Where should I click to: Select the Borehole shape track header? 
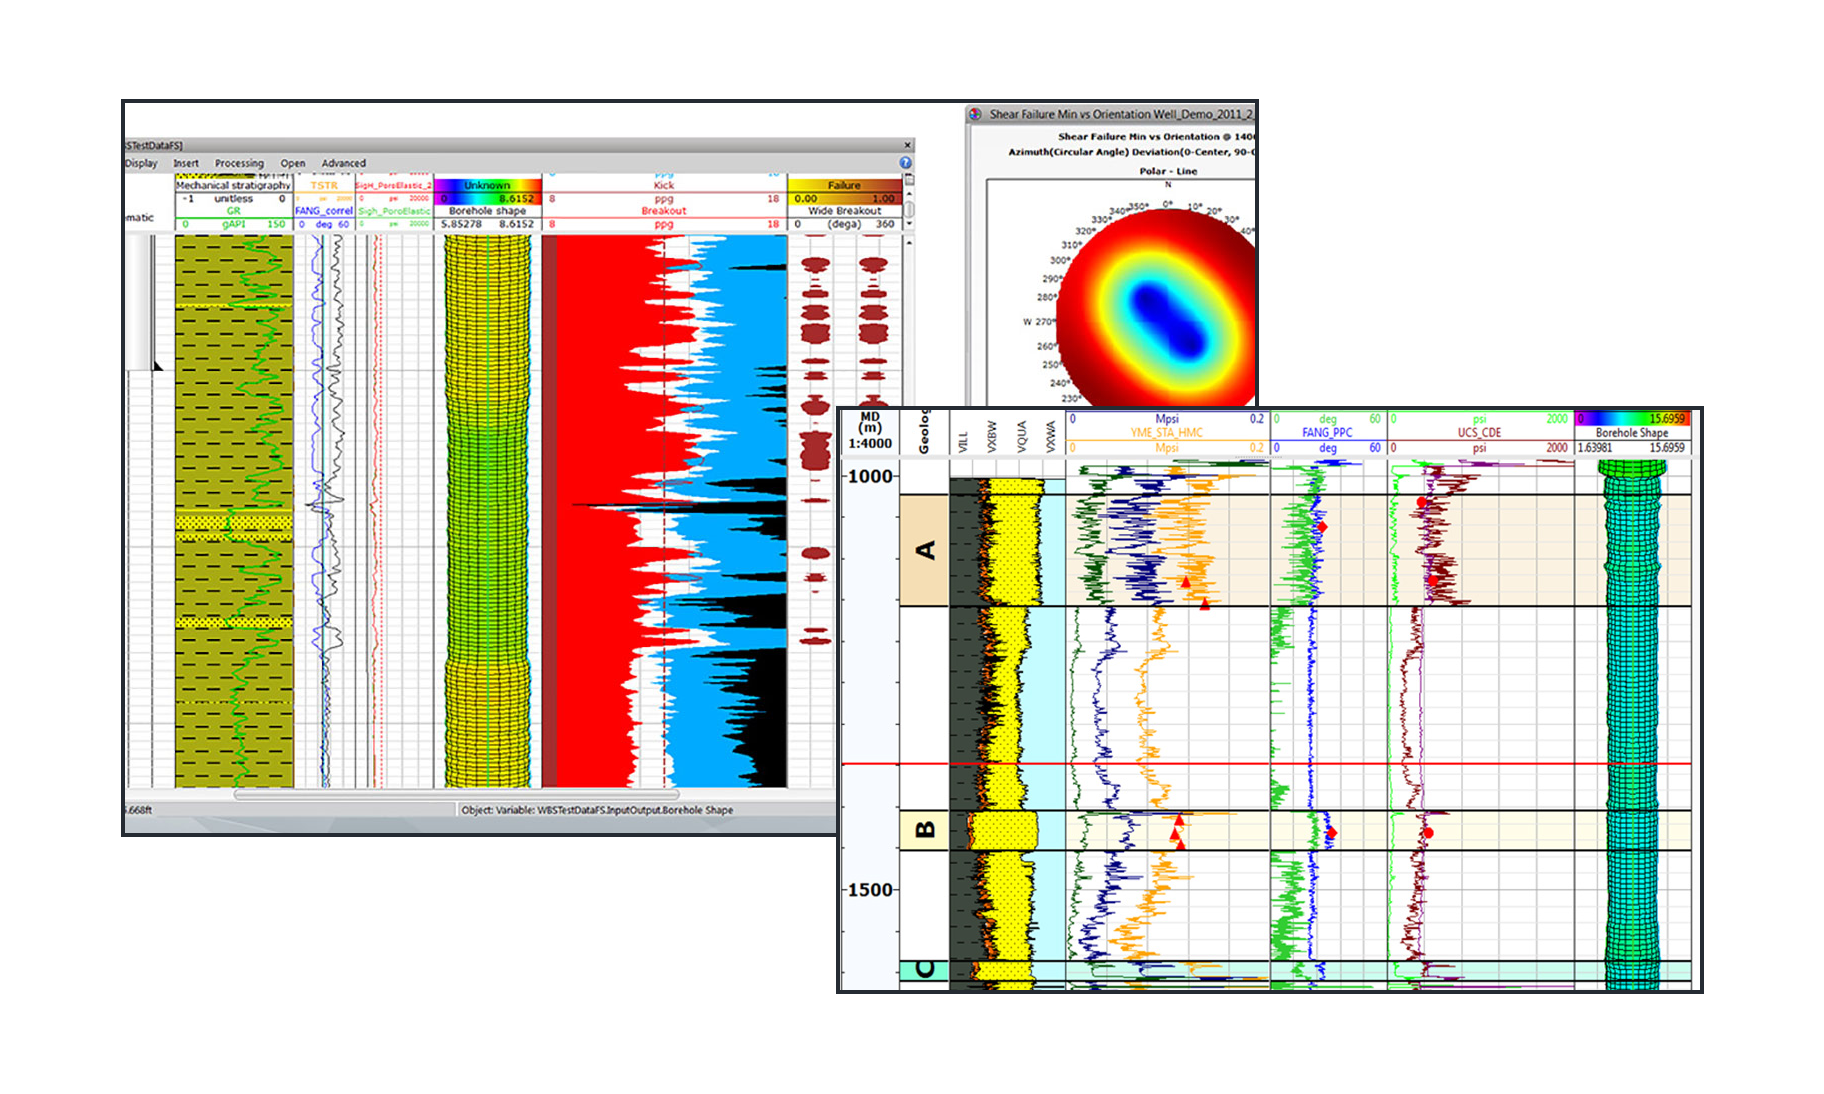tap(487, 211)
